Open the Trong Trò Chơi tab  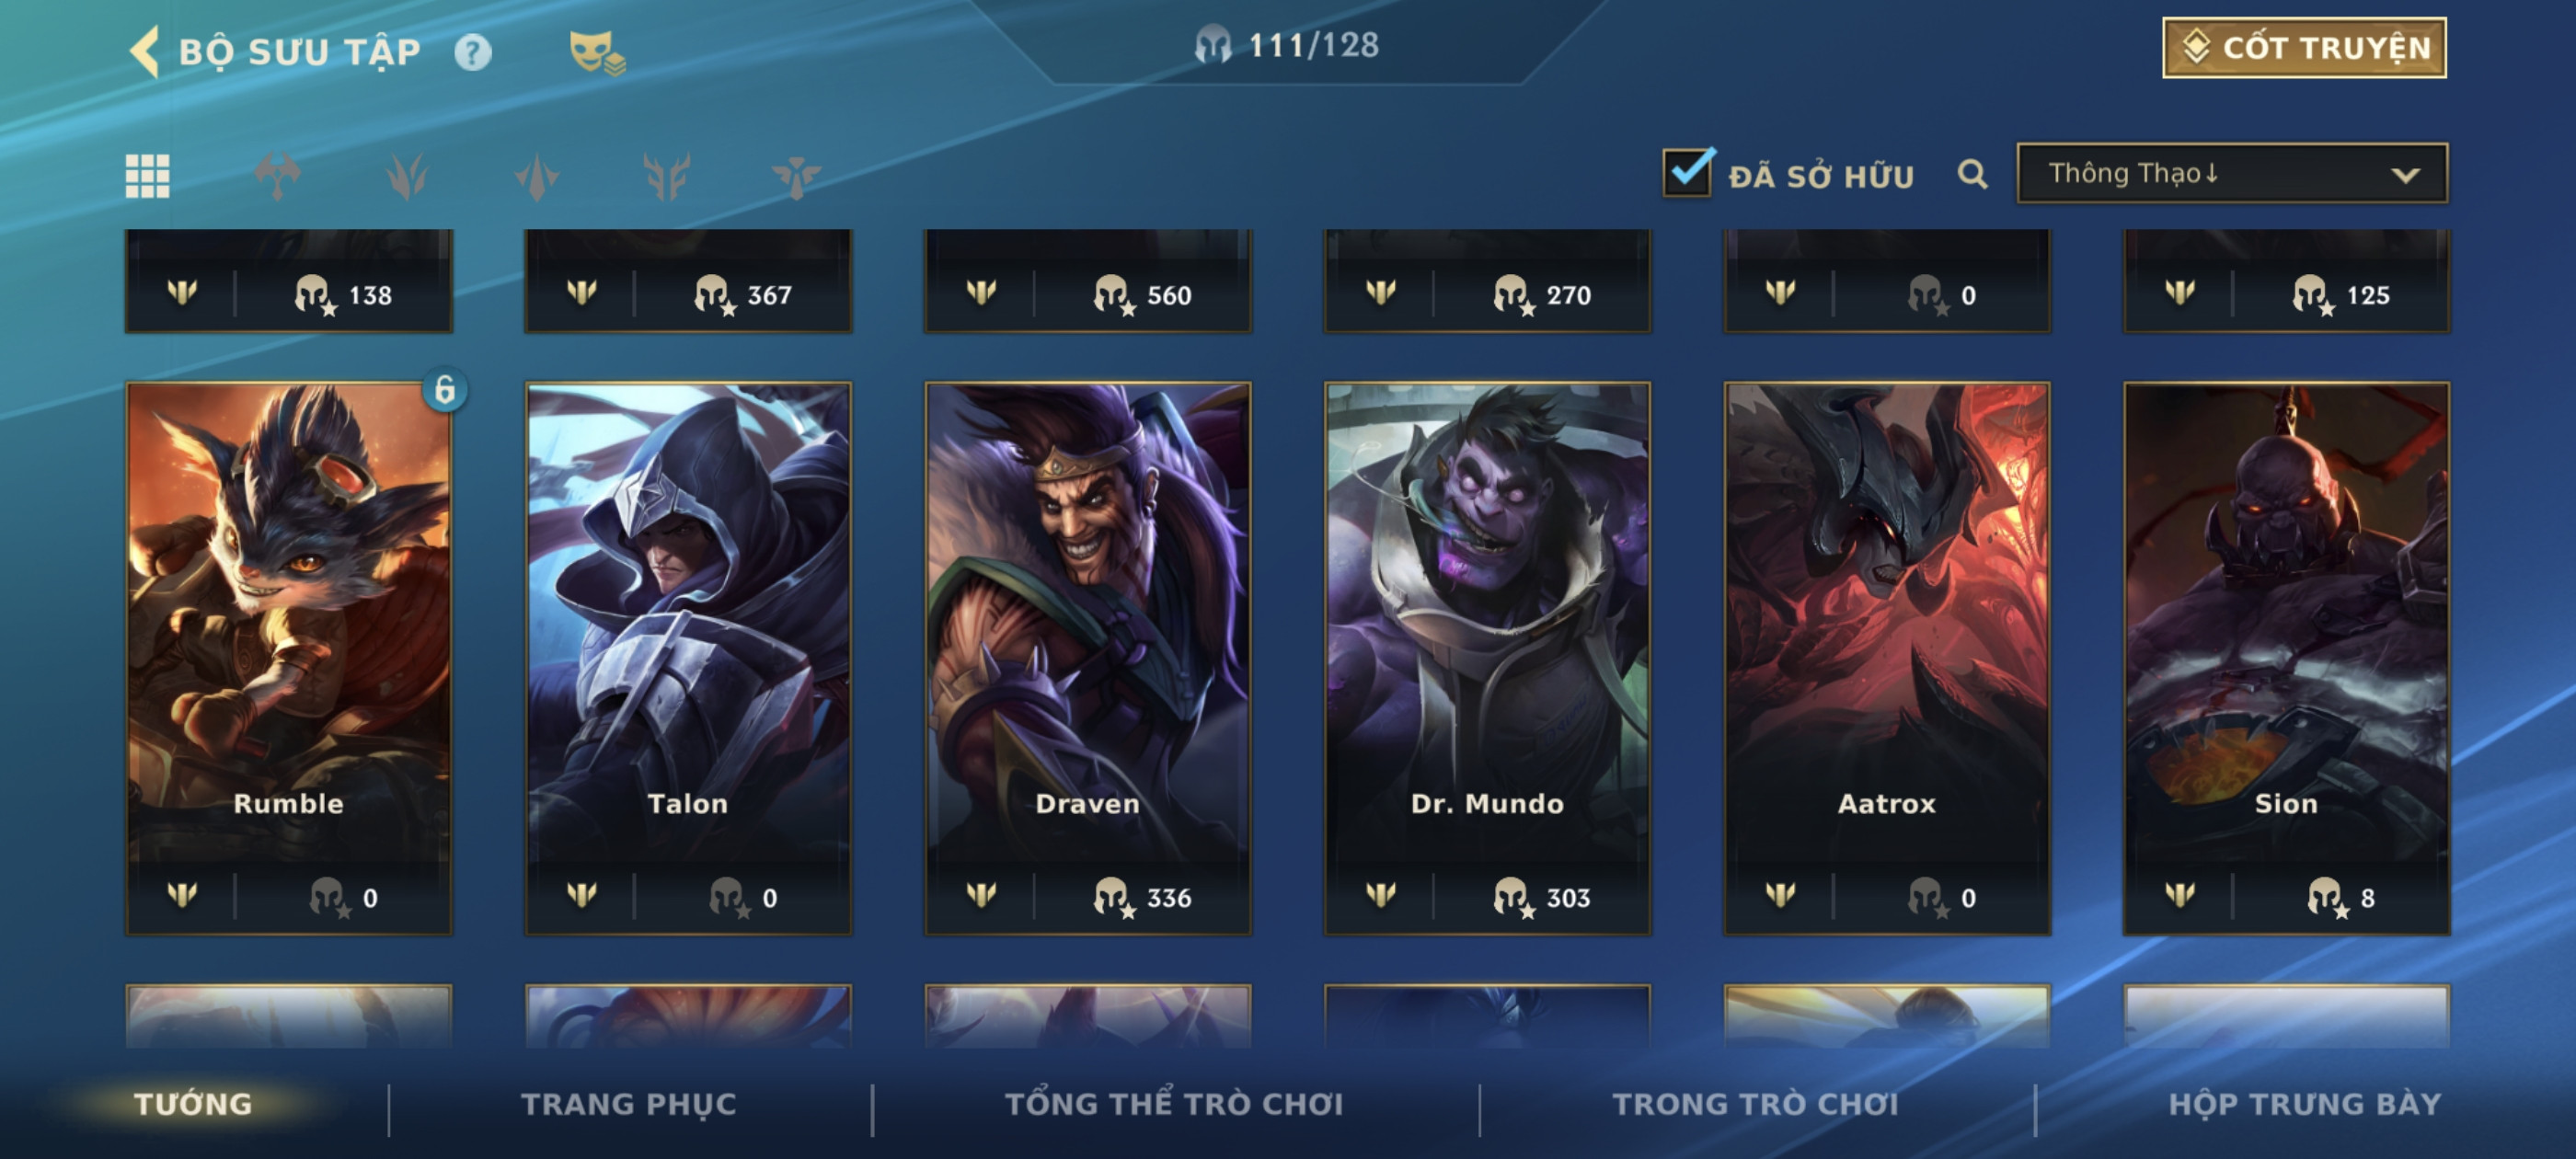coord(1755,1103)
